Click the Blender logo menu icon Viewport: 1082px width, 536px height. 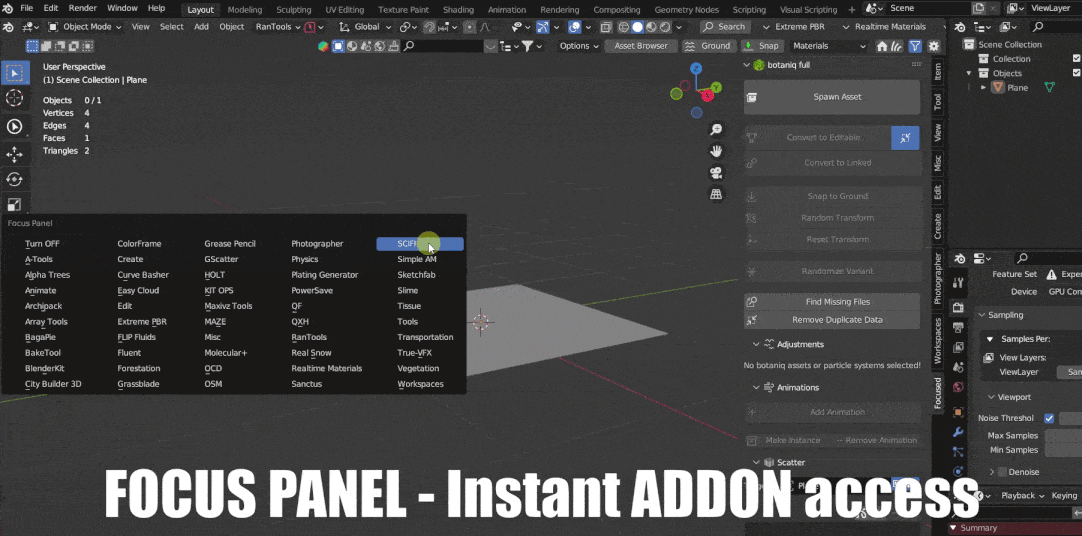8,8
